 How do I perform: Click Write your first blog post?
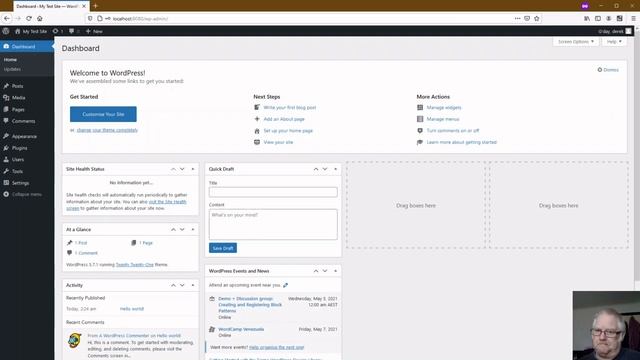coord(290,107)
